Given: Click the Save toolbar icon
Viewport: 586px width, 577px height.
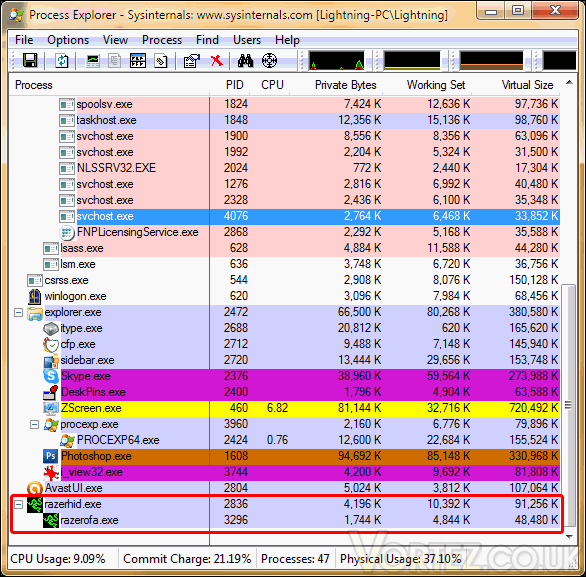Looking at the screenshot, I should pyautogui.click(x=30, y=60).
